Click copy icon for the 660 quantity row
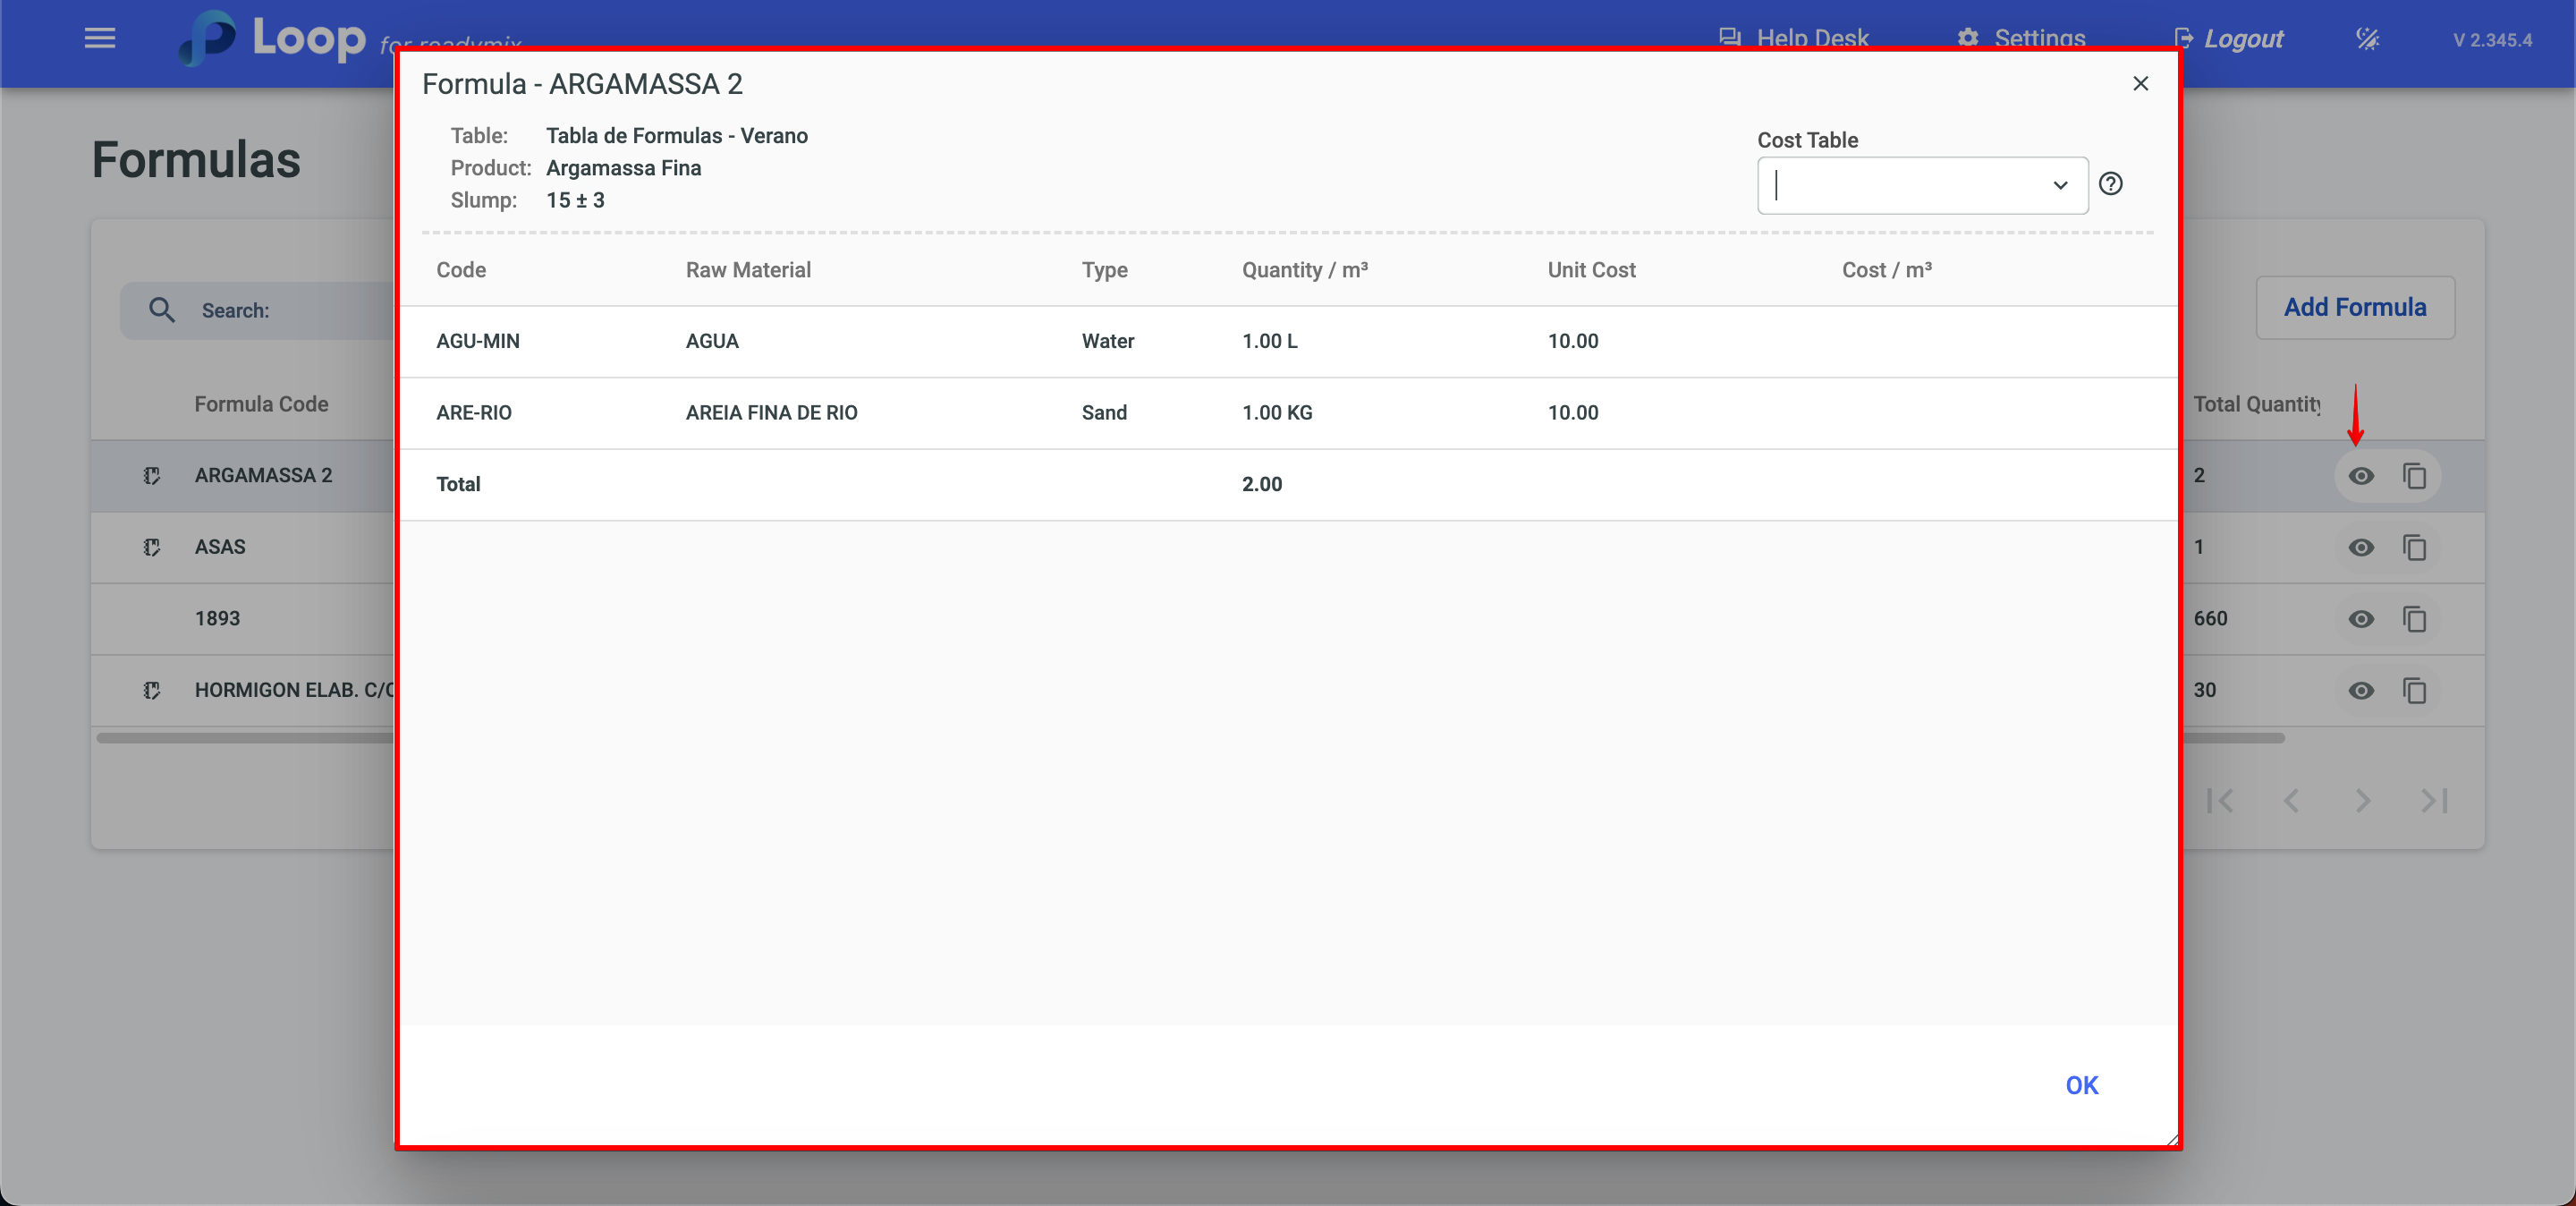 pyautogui.click(x=2414, y=619)
